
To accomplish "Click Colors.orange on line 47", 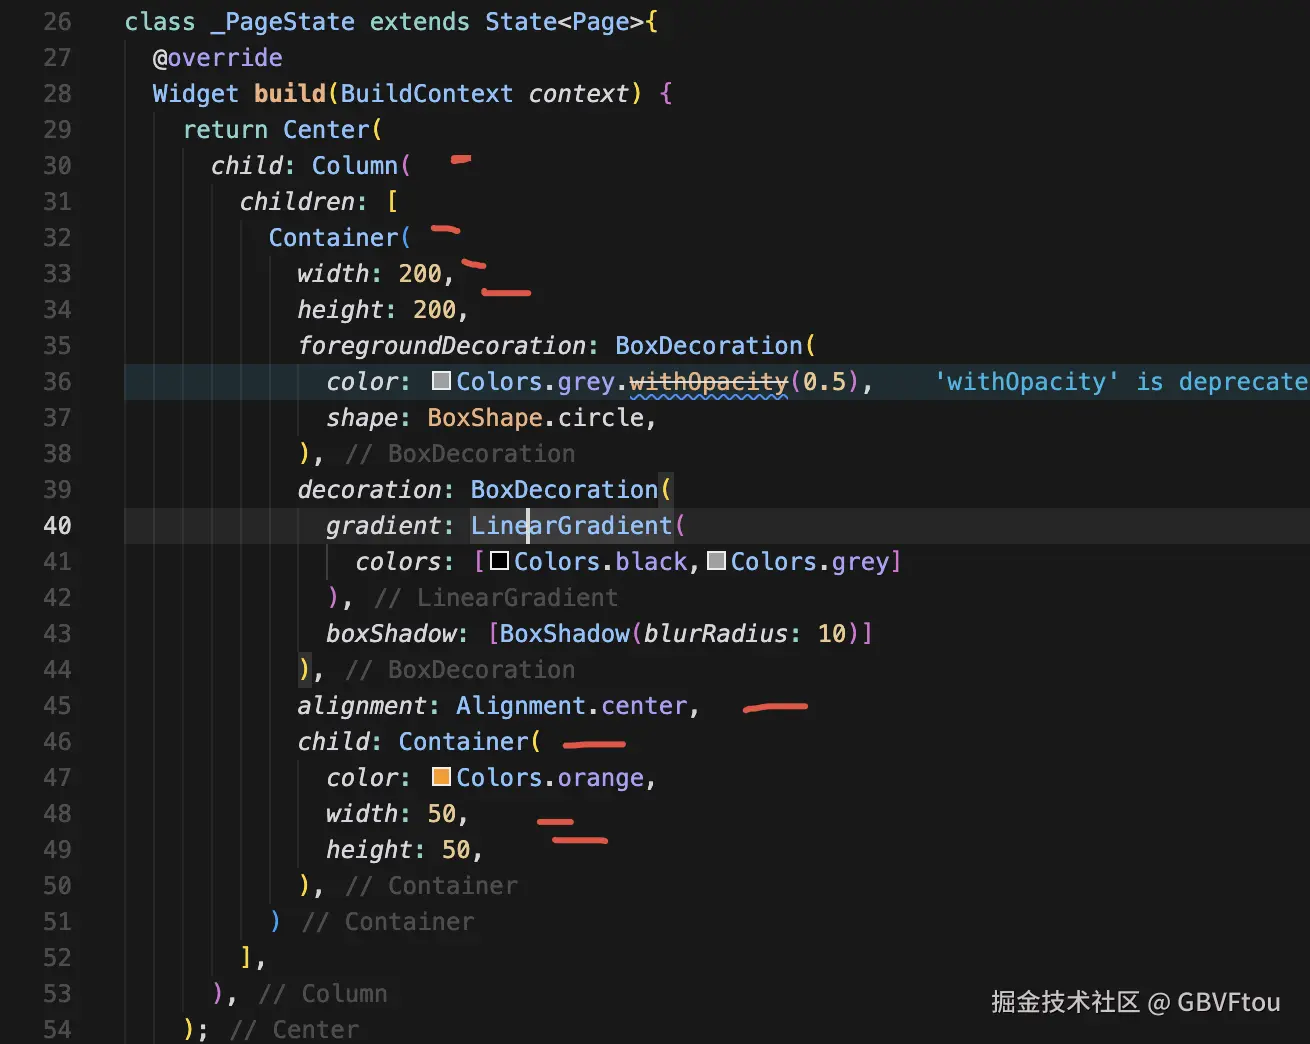I will point(550,777).
